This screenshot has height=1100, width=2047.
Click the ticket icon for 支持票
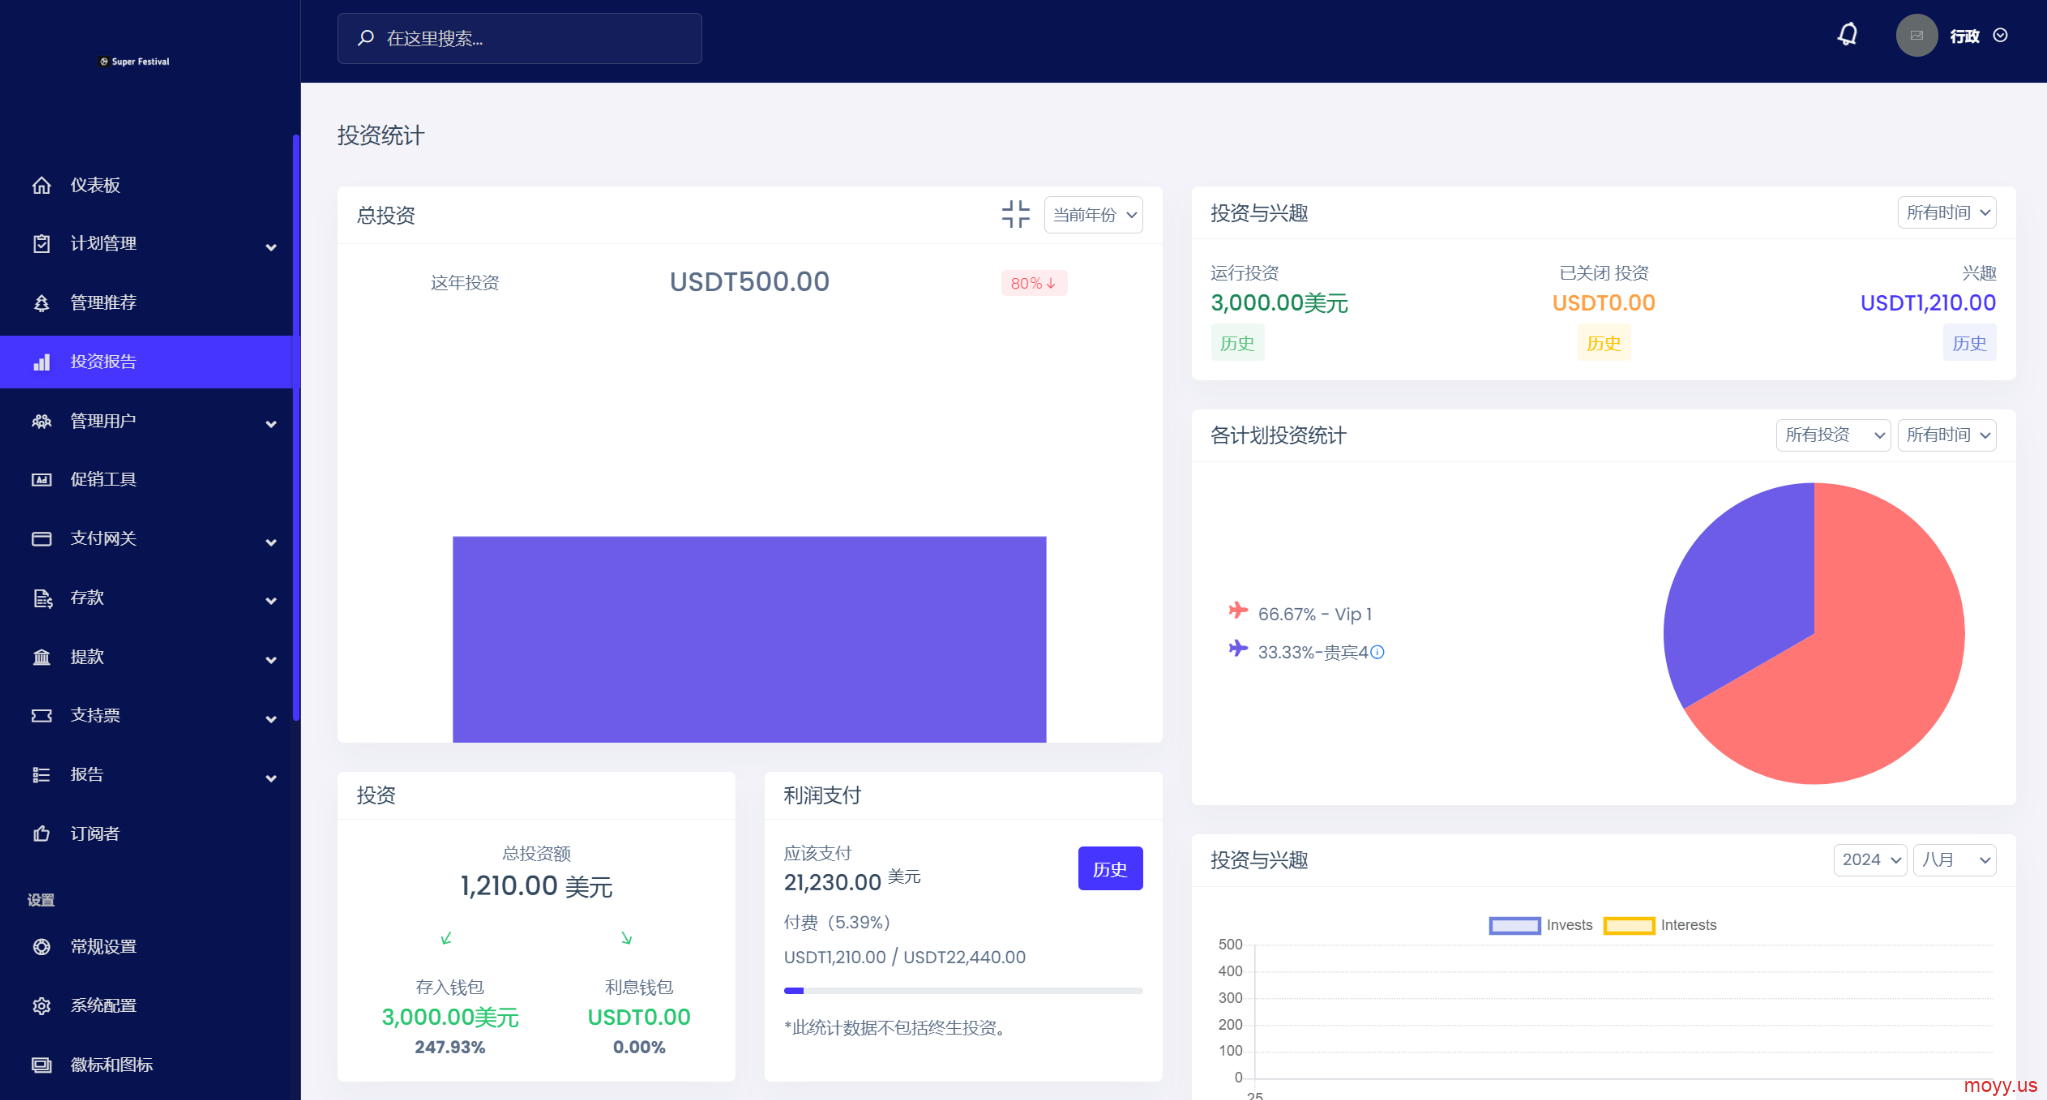tap(41, 716)
